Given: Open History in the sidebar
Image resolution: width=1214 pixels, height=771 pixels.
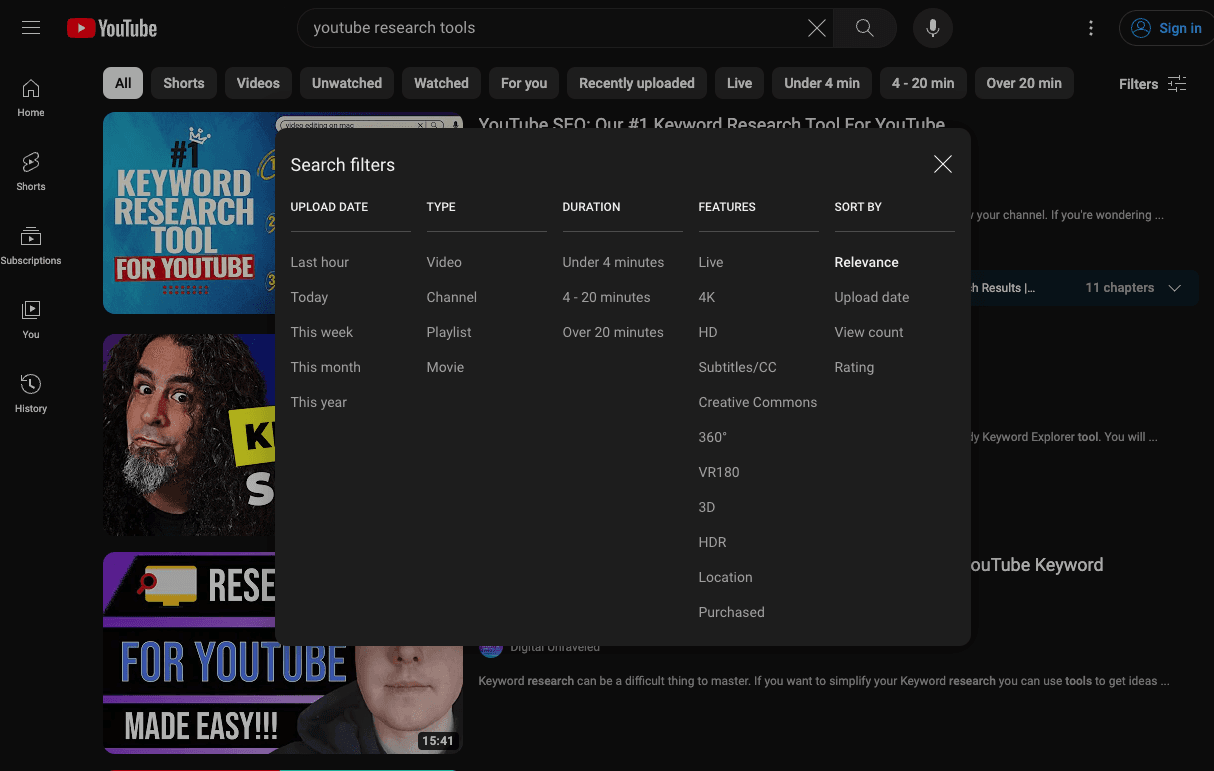Looking at the screenshot, I should click(x=31, y=394).
